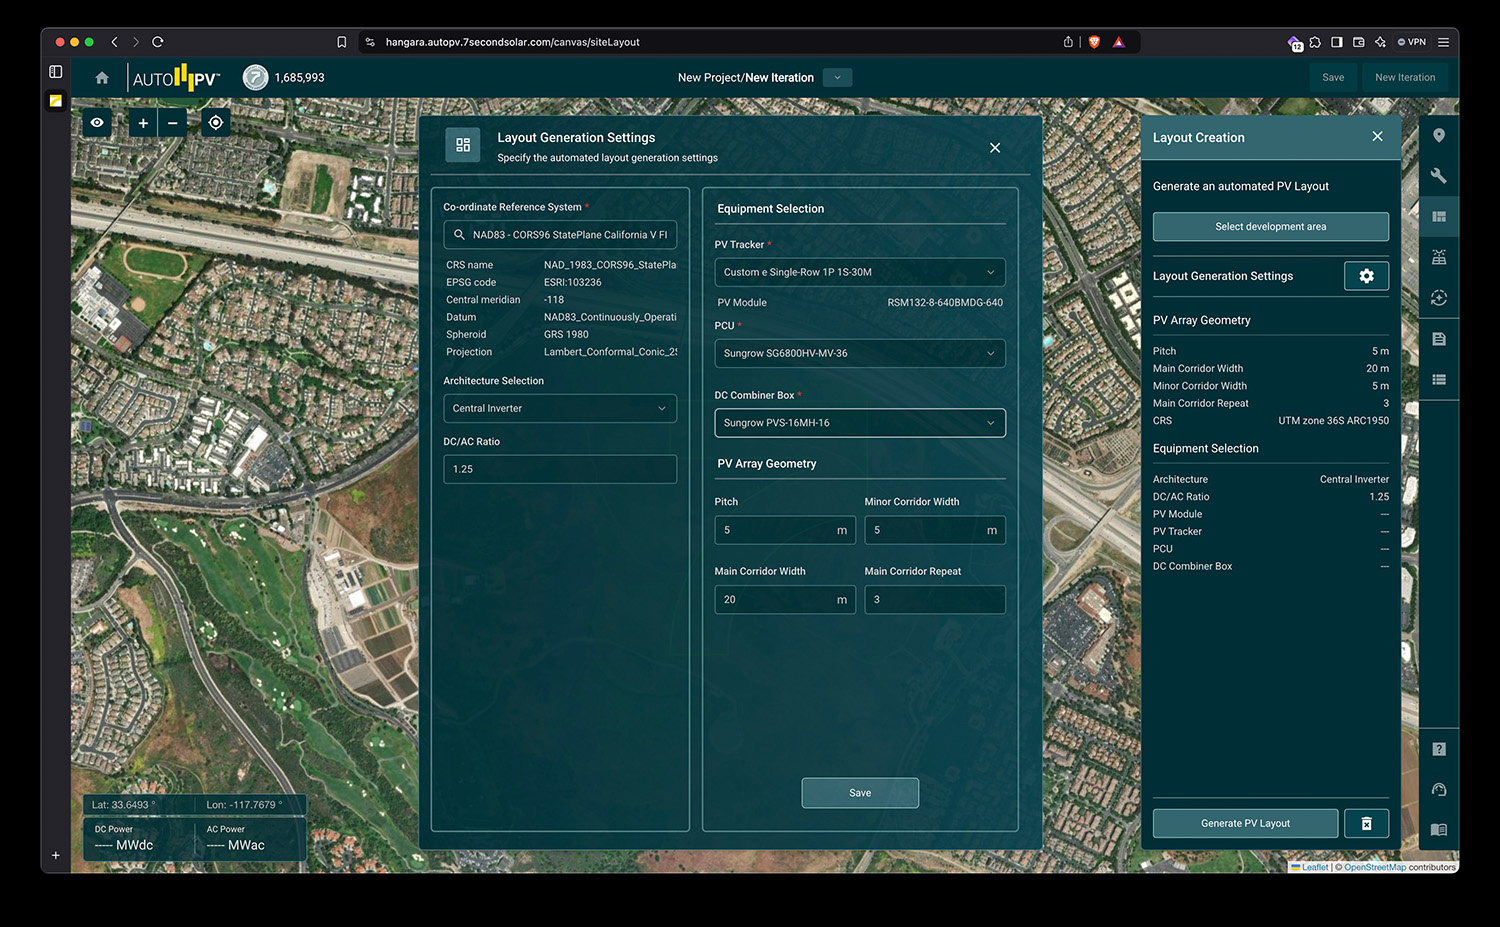
Task: Click the New Iteration button in header
Action: [x=1404, y=78]
